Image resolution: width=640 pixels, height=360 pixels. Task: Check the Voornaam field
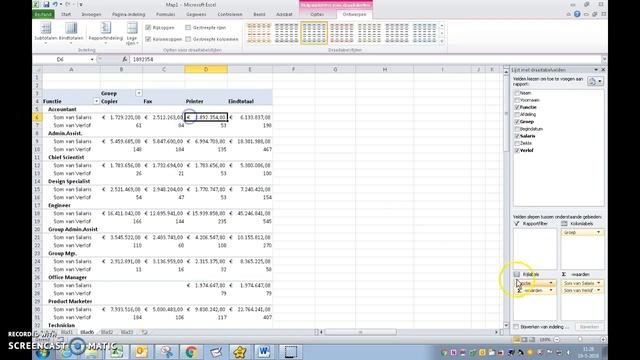coord(517,100)
